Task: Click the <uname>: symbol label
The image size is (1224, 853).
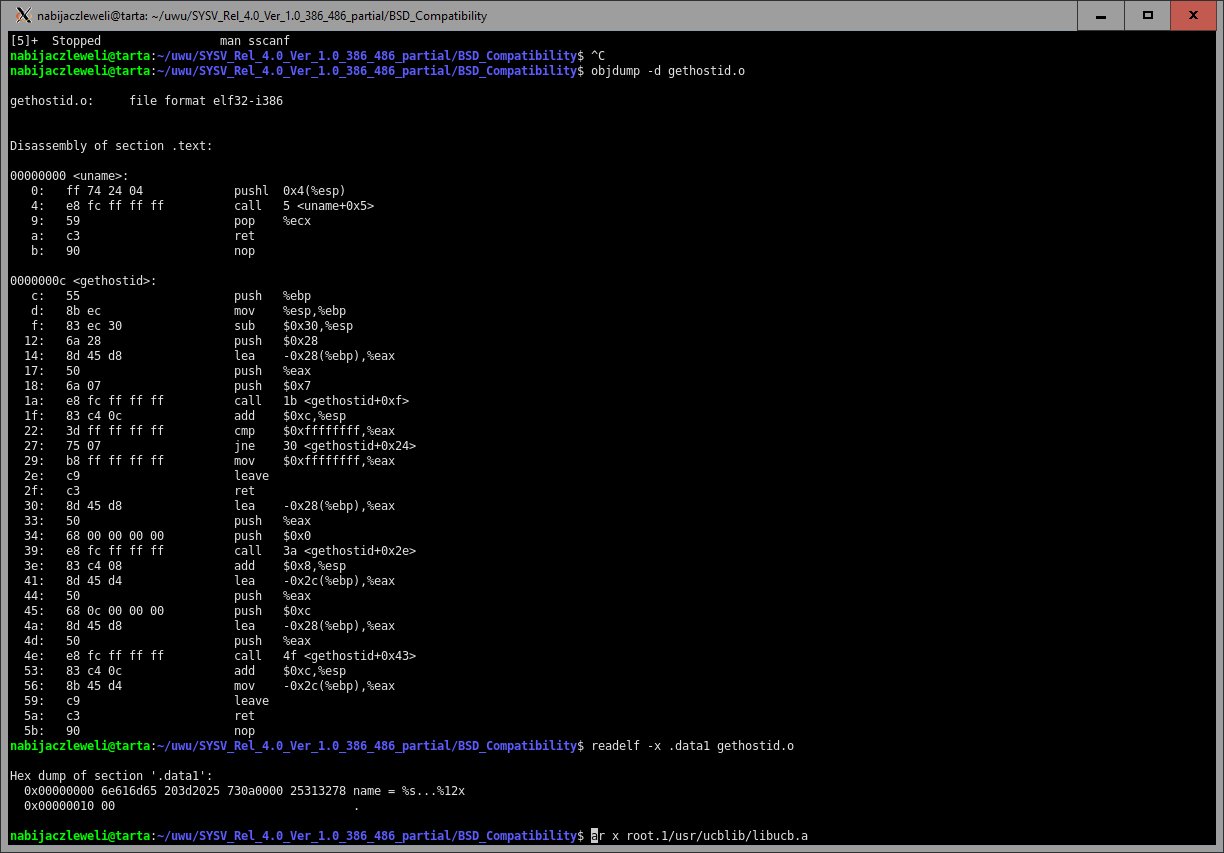Action: (x=69, y=176)
